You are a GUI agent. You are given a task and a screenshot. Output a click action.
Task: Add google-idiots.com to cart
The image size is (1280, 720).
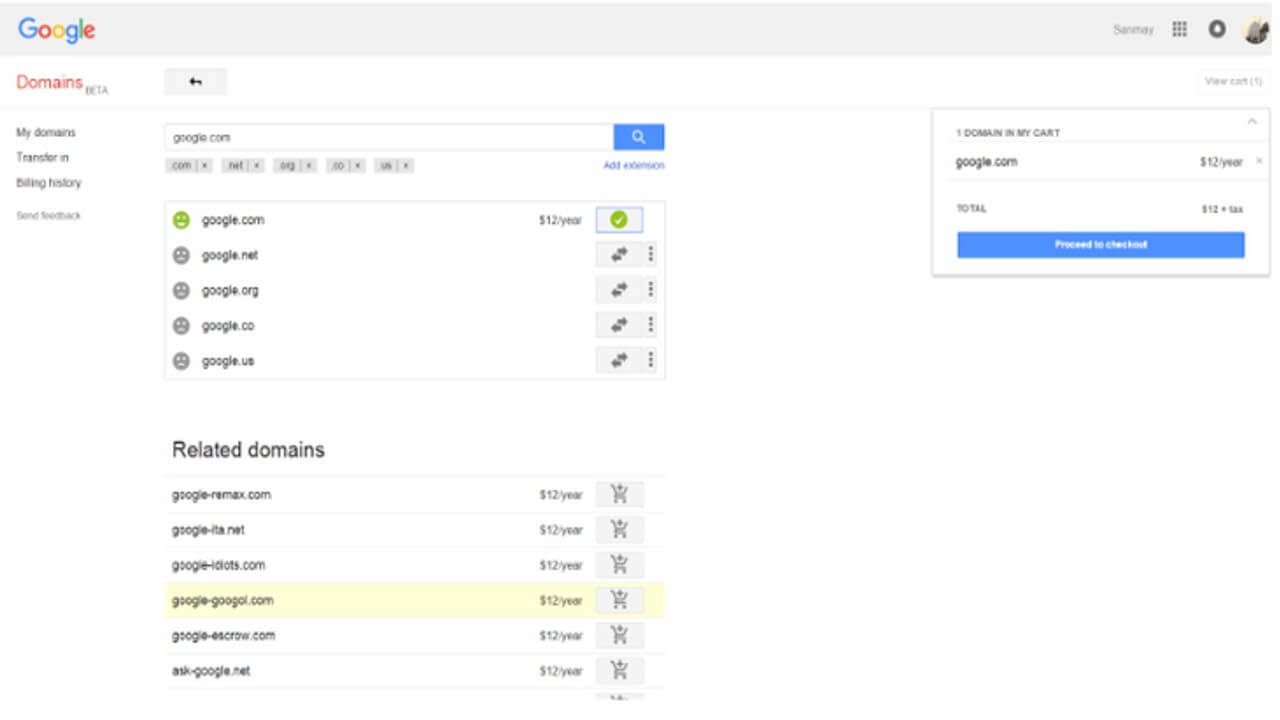620,564
